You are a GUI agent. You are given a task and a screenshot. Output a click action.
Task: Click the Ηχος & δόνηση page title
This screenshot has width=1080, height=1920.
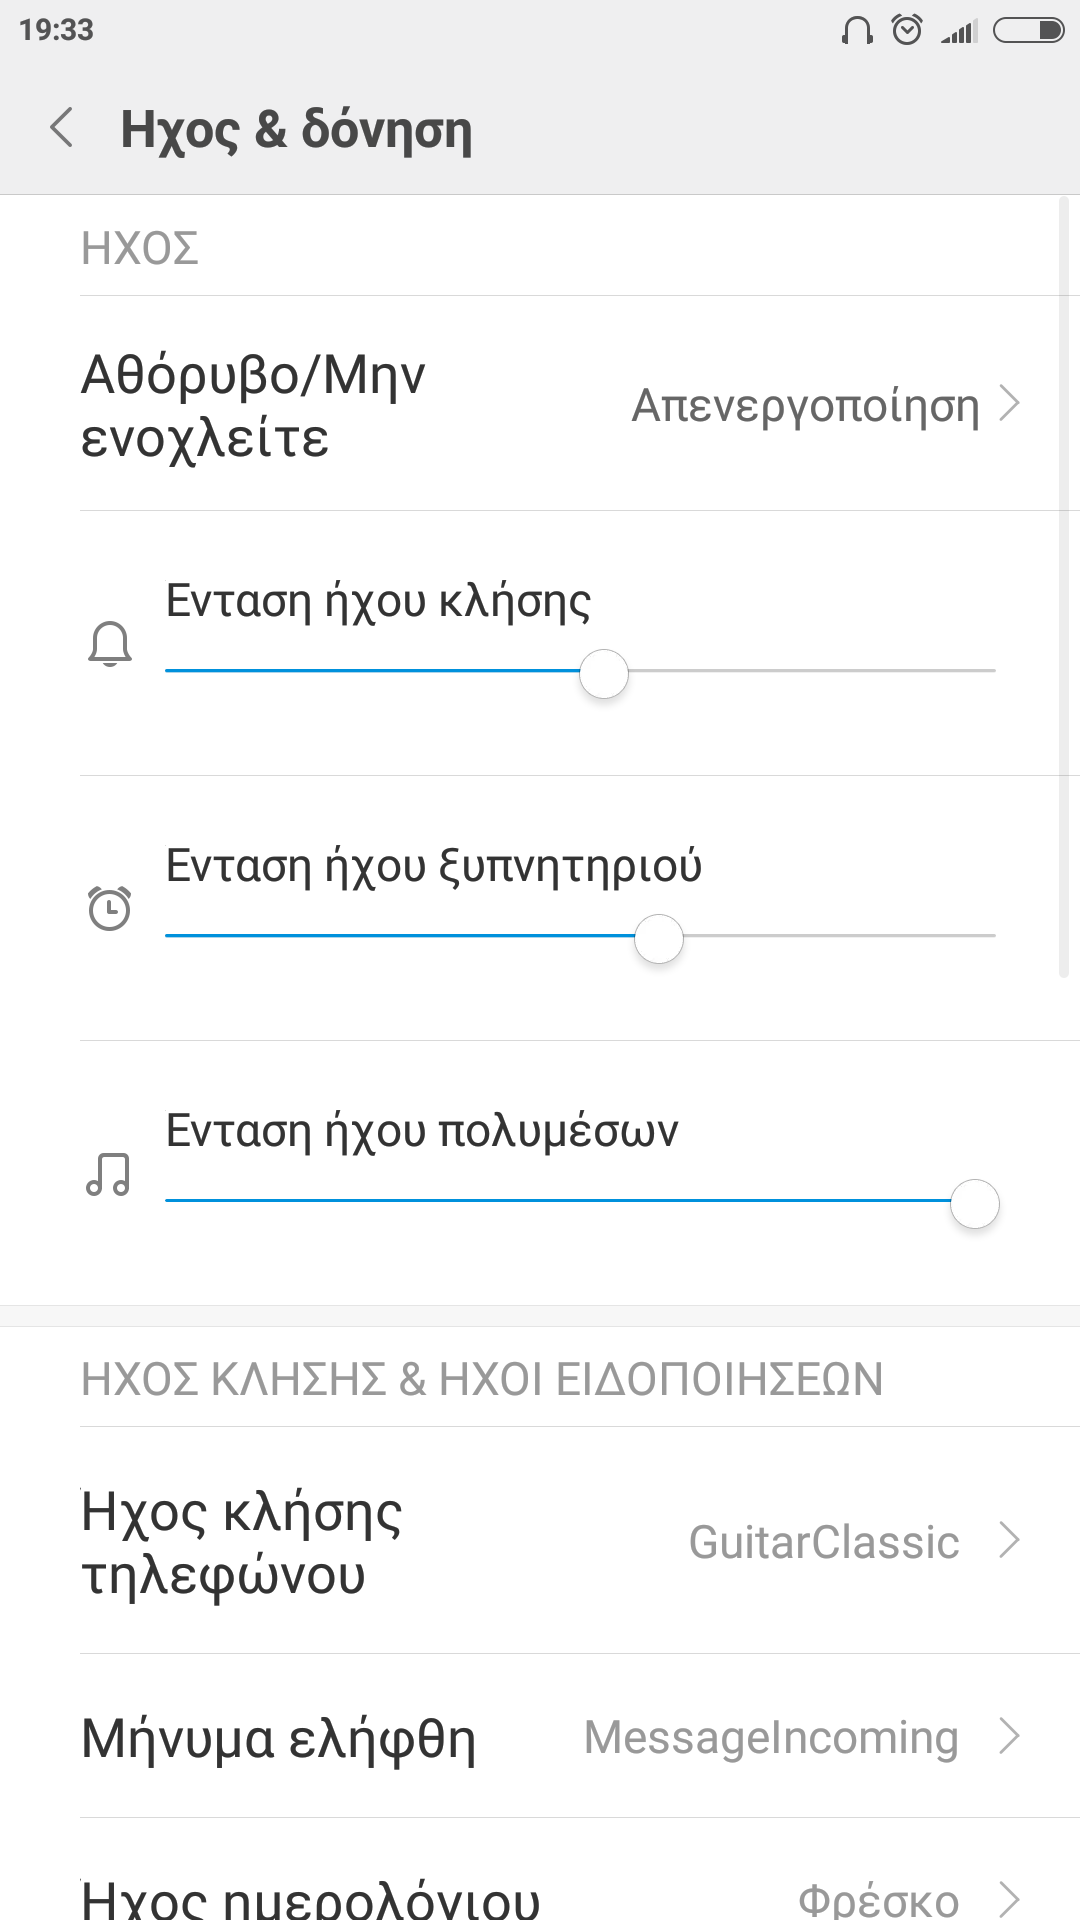tap(296, 130)
